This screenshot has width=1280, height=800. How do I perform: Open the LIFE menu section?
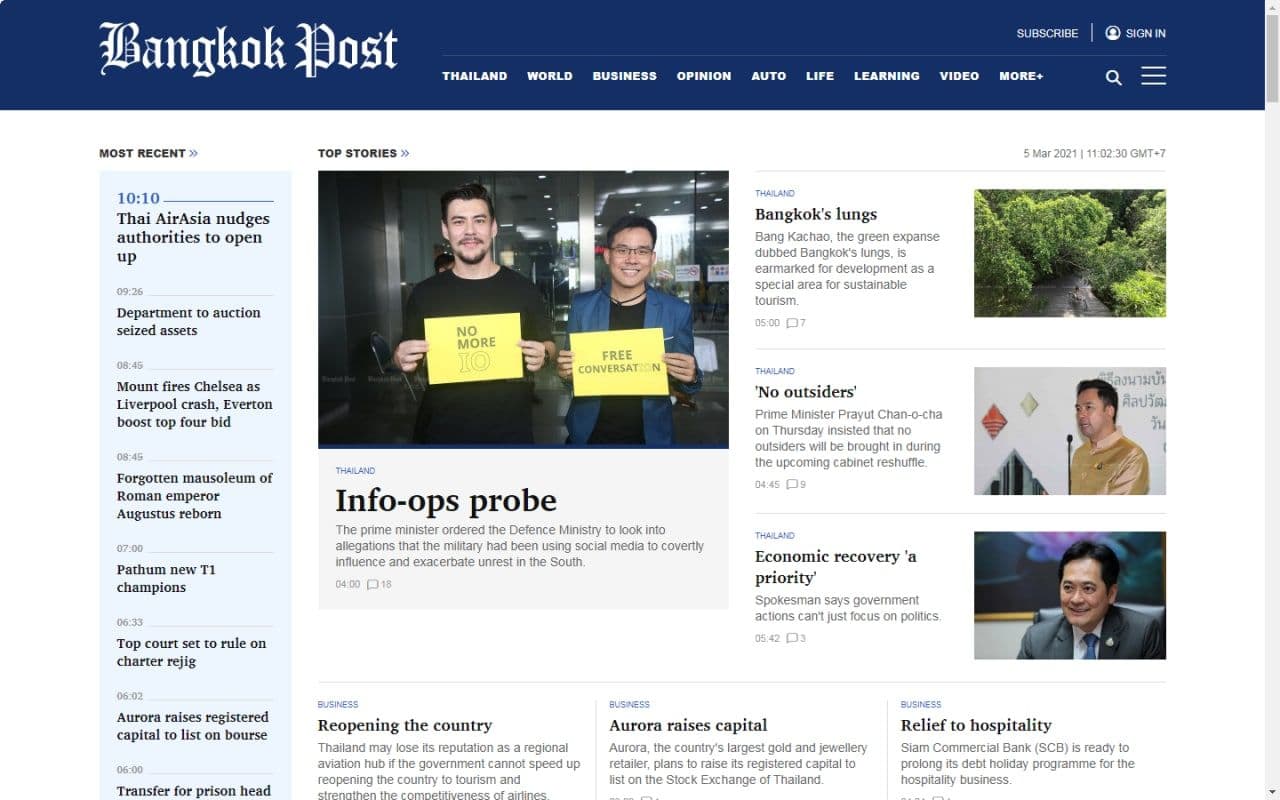[820, 76]
